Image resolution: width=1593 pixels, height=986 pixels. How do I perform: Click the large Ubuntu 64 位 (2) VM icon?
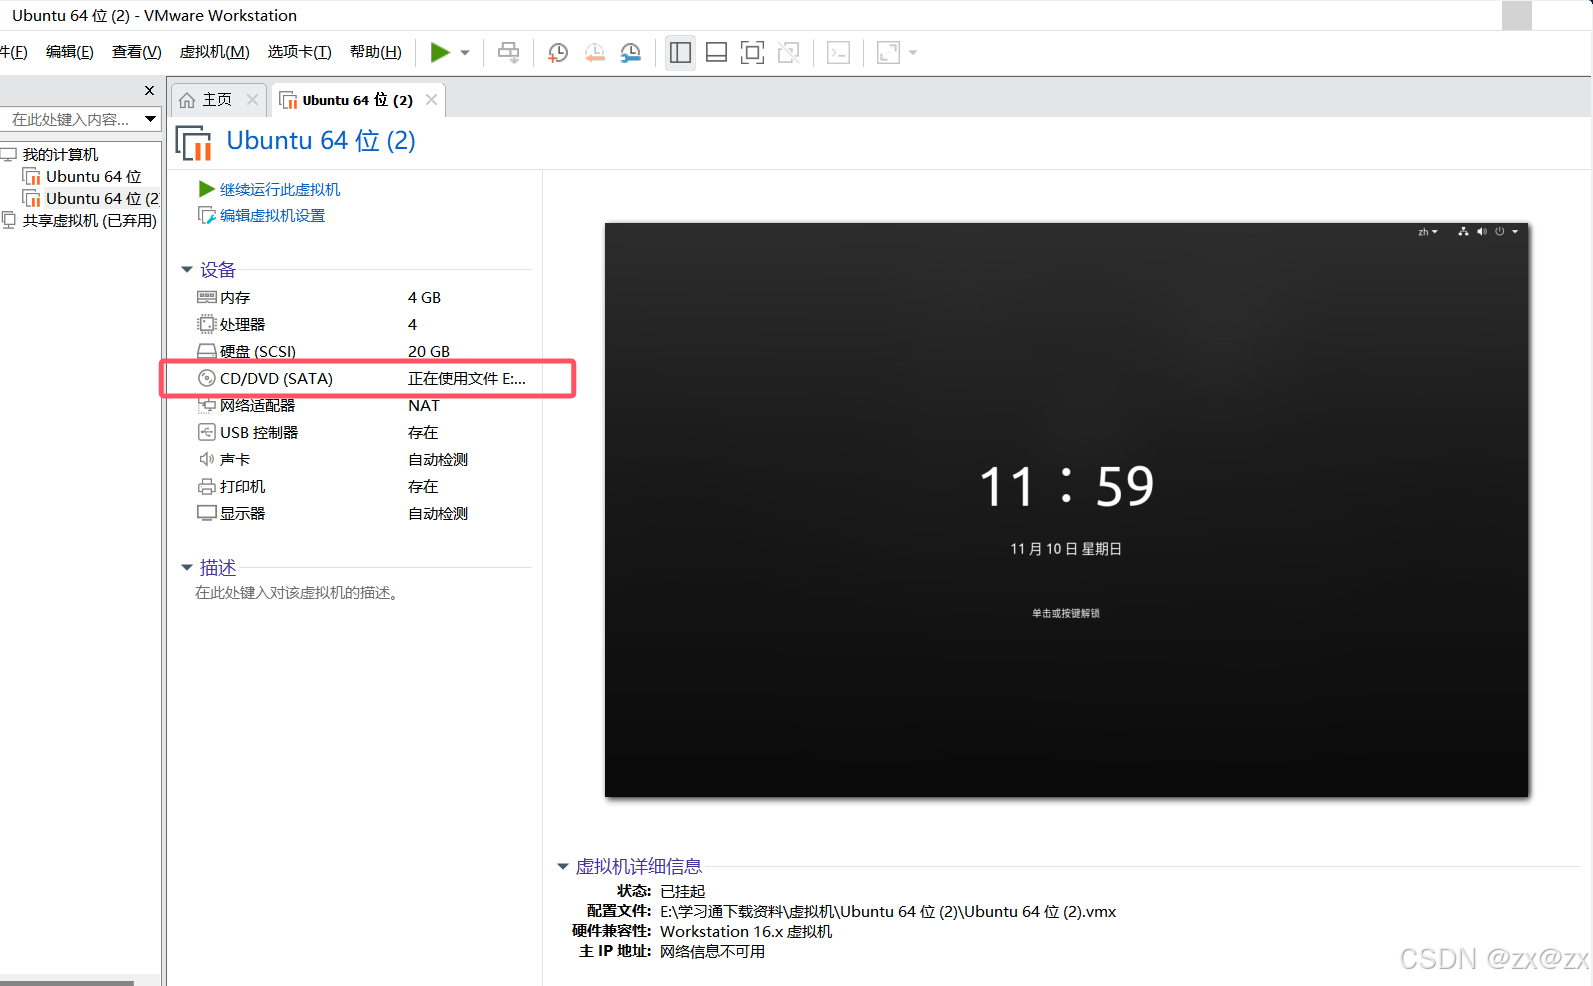tap(194, 143)
